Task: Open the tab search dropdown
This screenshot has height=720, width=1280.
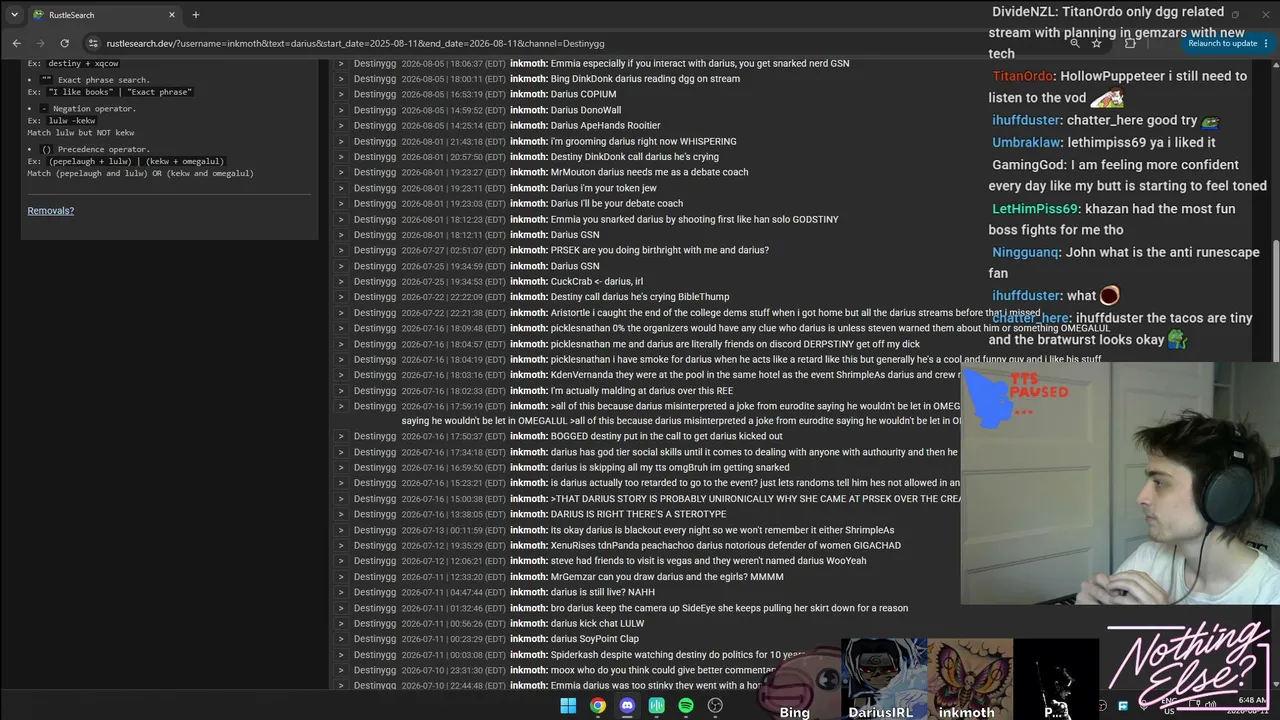Action: [x=14, y=15]
